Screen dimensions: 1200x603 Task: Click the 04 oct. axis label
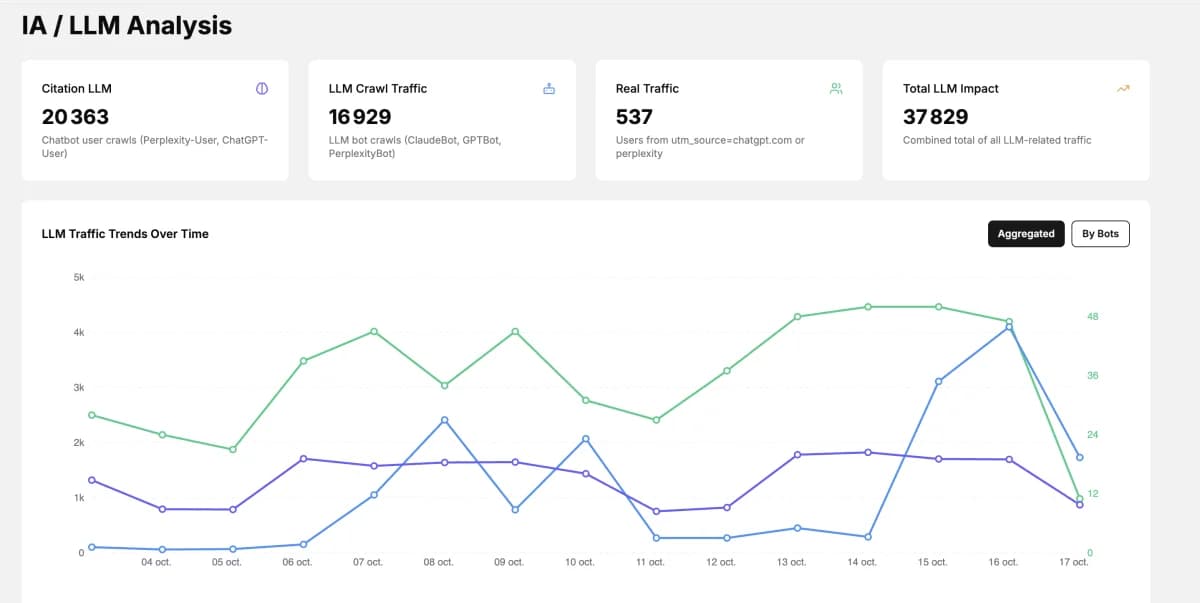click(x=156, y=562)
